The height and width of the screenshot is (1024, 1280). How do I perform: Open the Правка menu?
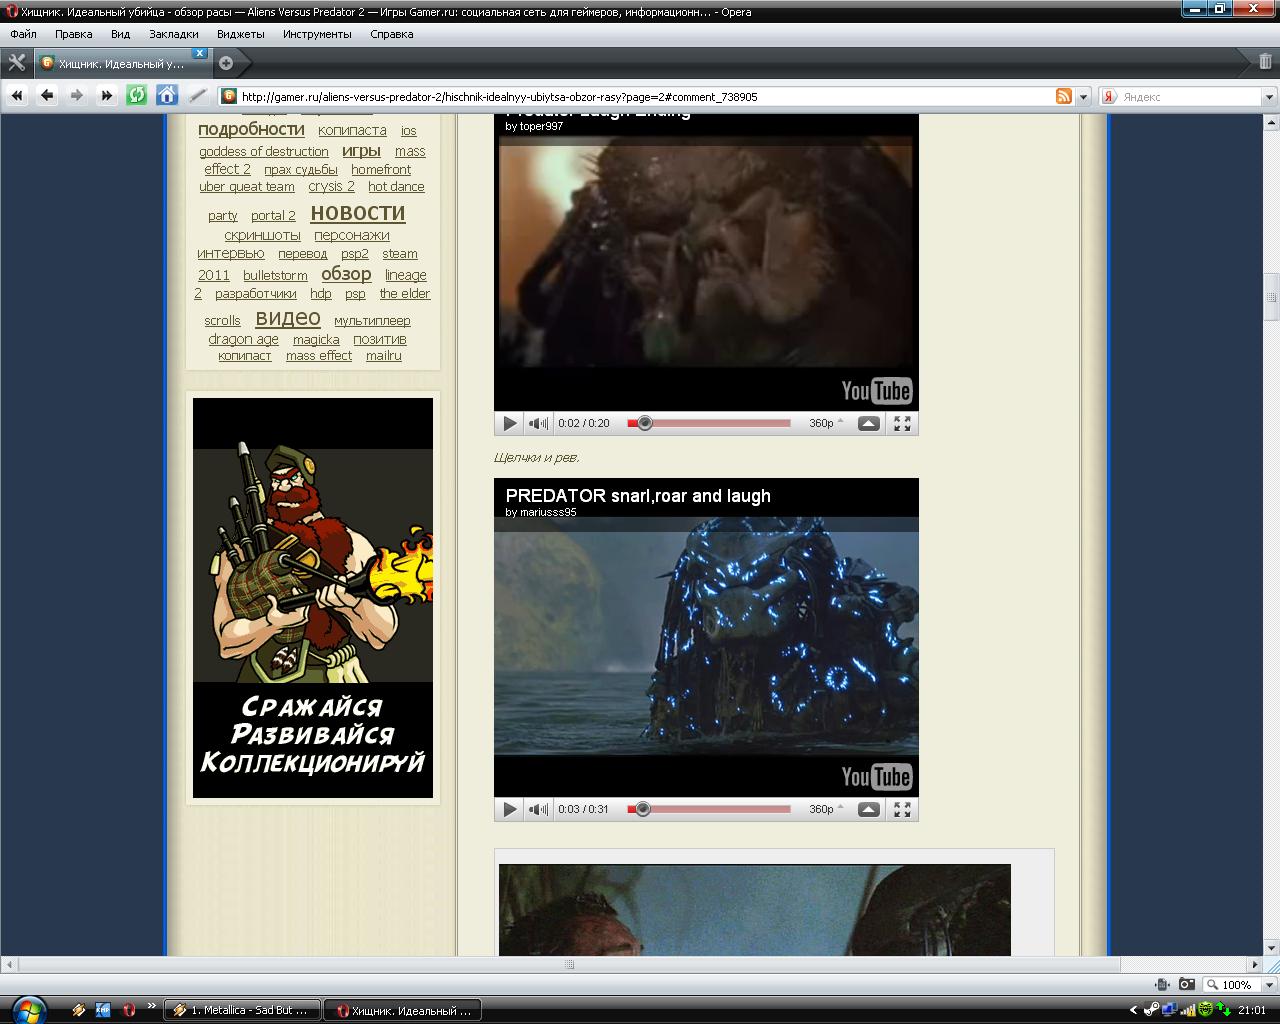[73, 34]
